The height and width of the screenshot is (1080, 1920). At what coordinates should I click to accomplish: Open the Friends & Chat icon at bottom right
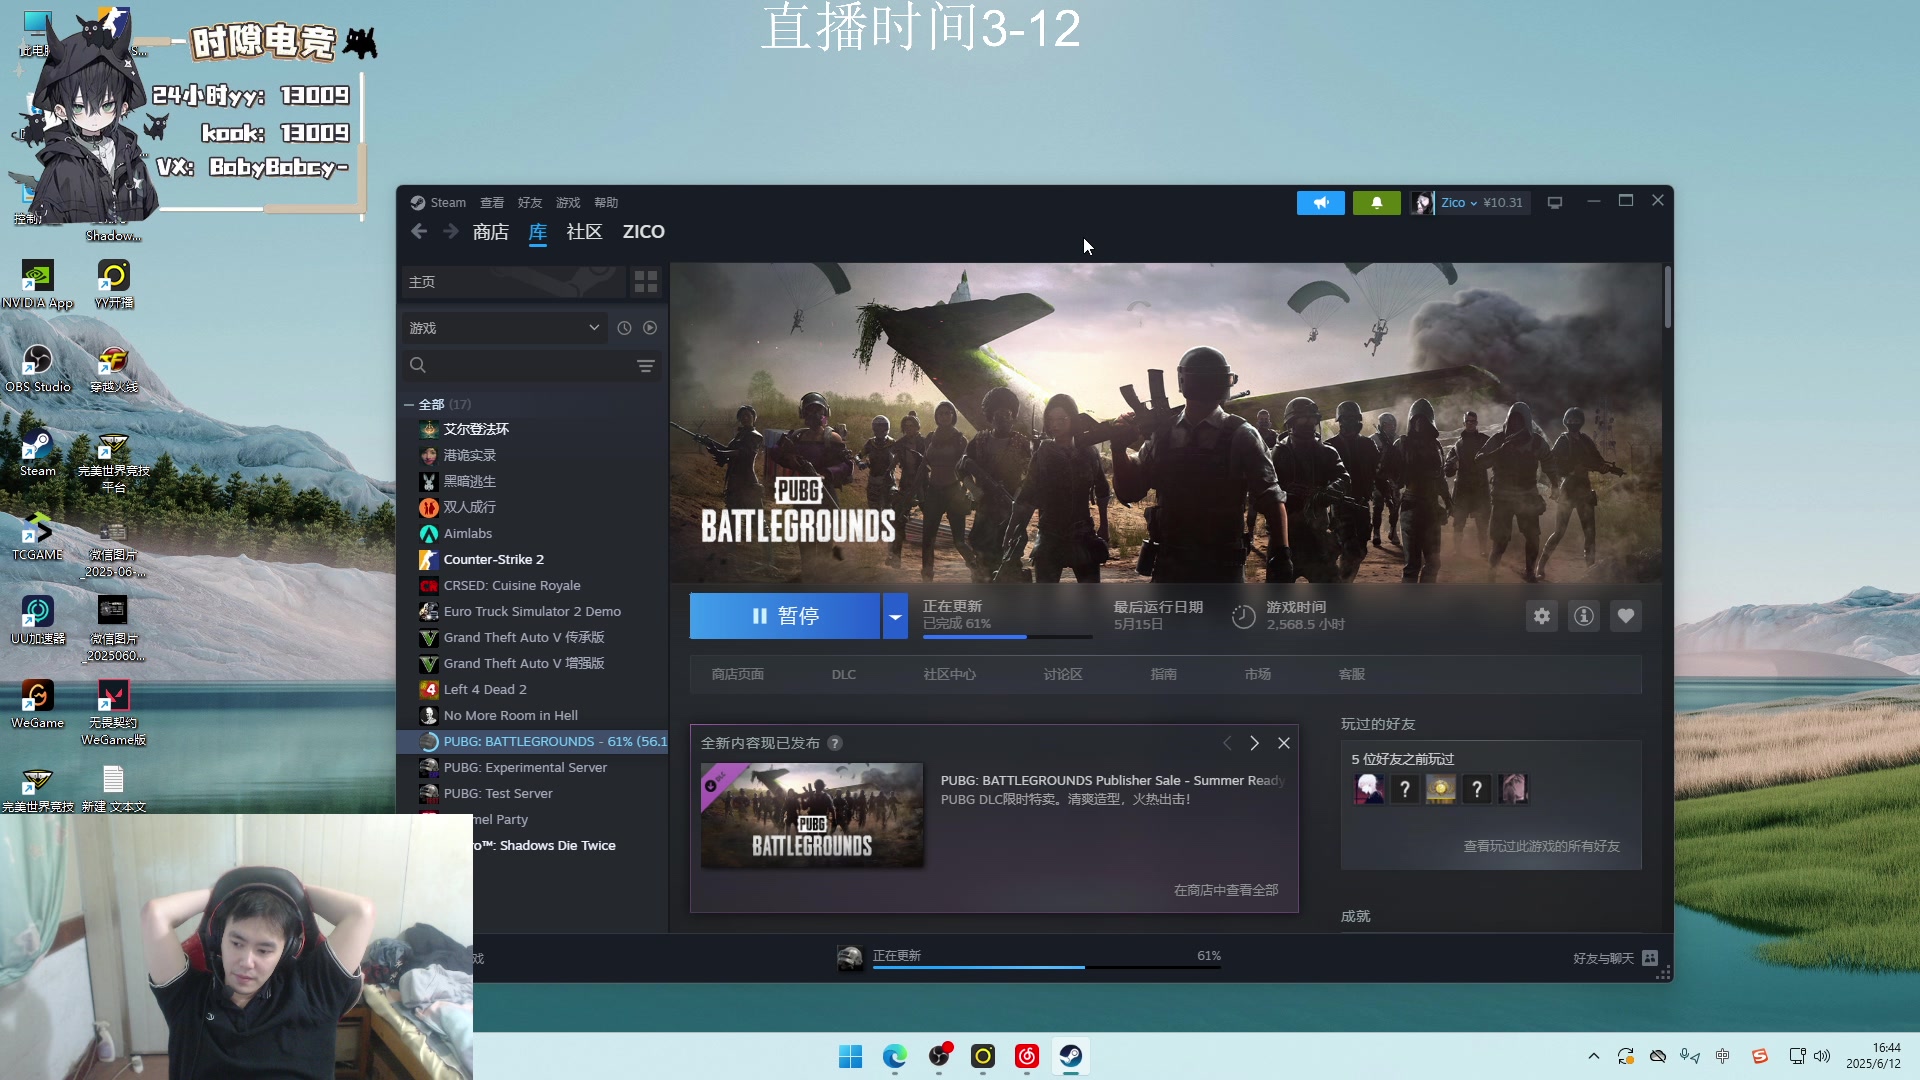pos(1650,958)
